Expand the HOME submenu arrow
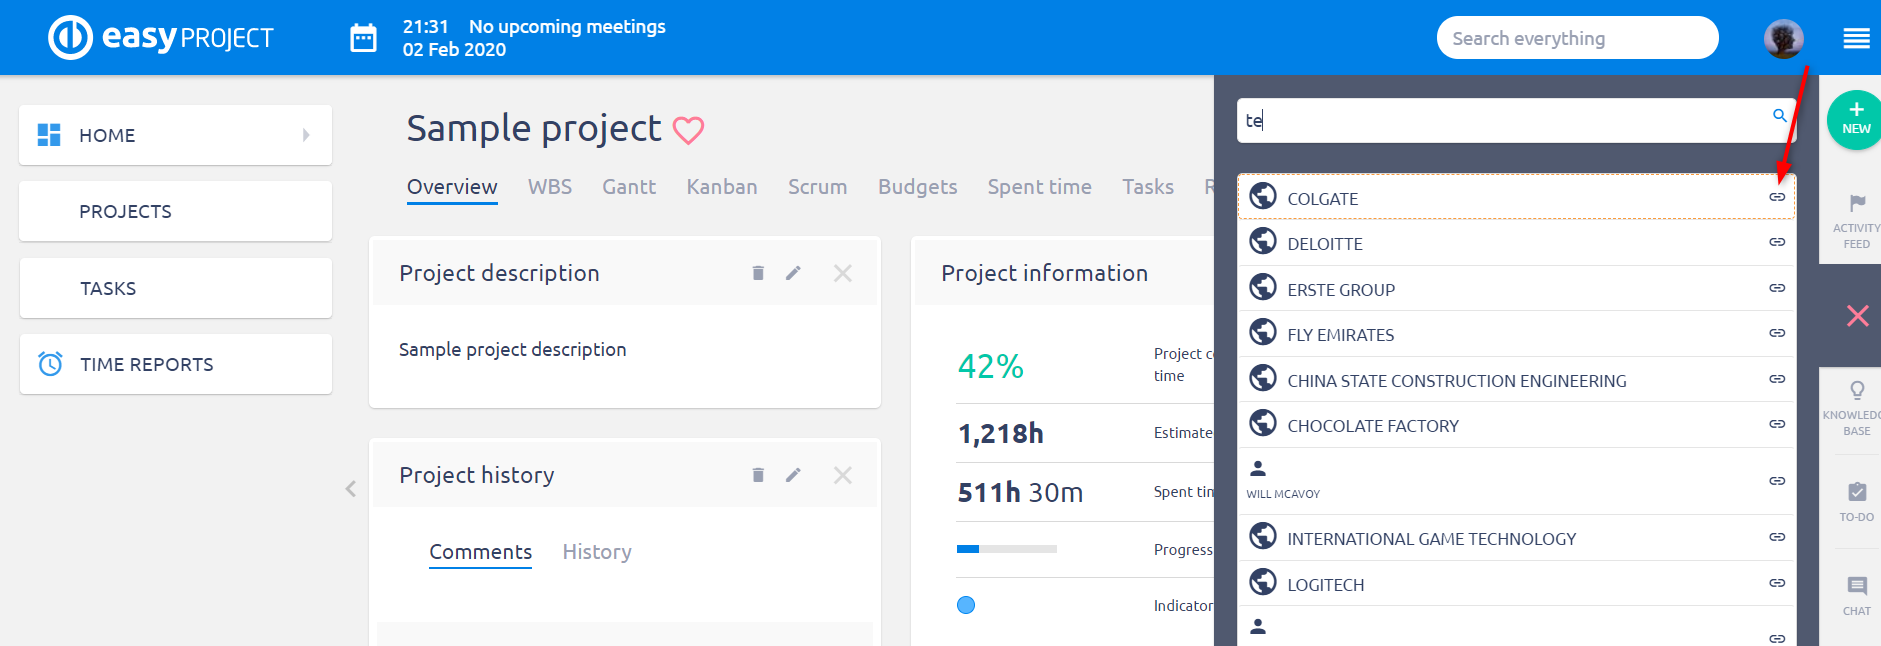The height and width of the screenshot is (646, 1881). coord(306,135)
